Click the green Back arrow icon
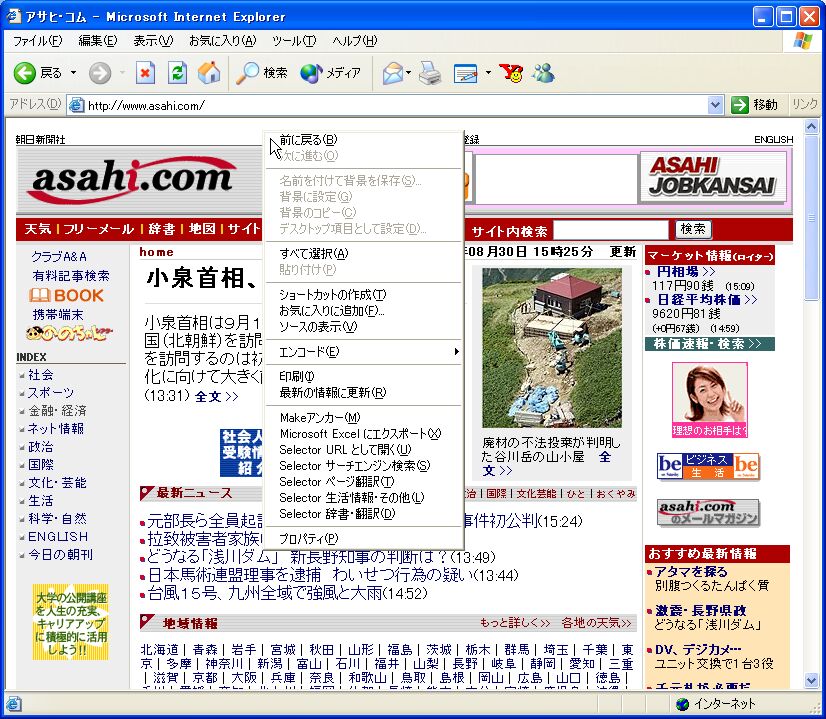Viewport: 826px width, 719px height. [24, 73]
